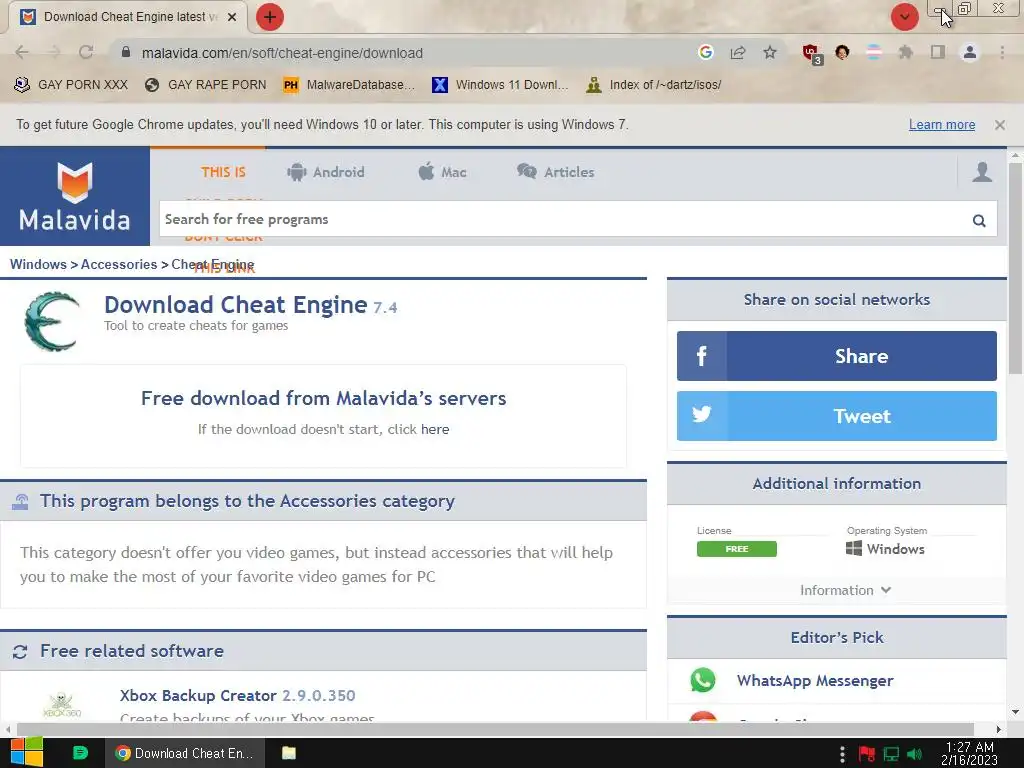Click the Tweet button

pos(837,416)
